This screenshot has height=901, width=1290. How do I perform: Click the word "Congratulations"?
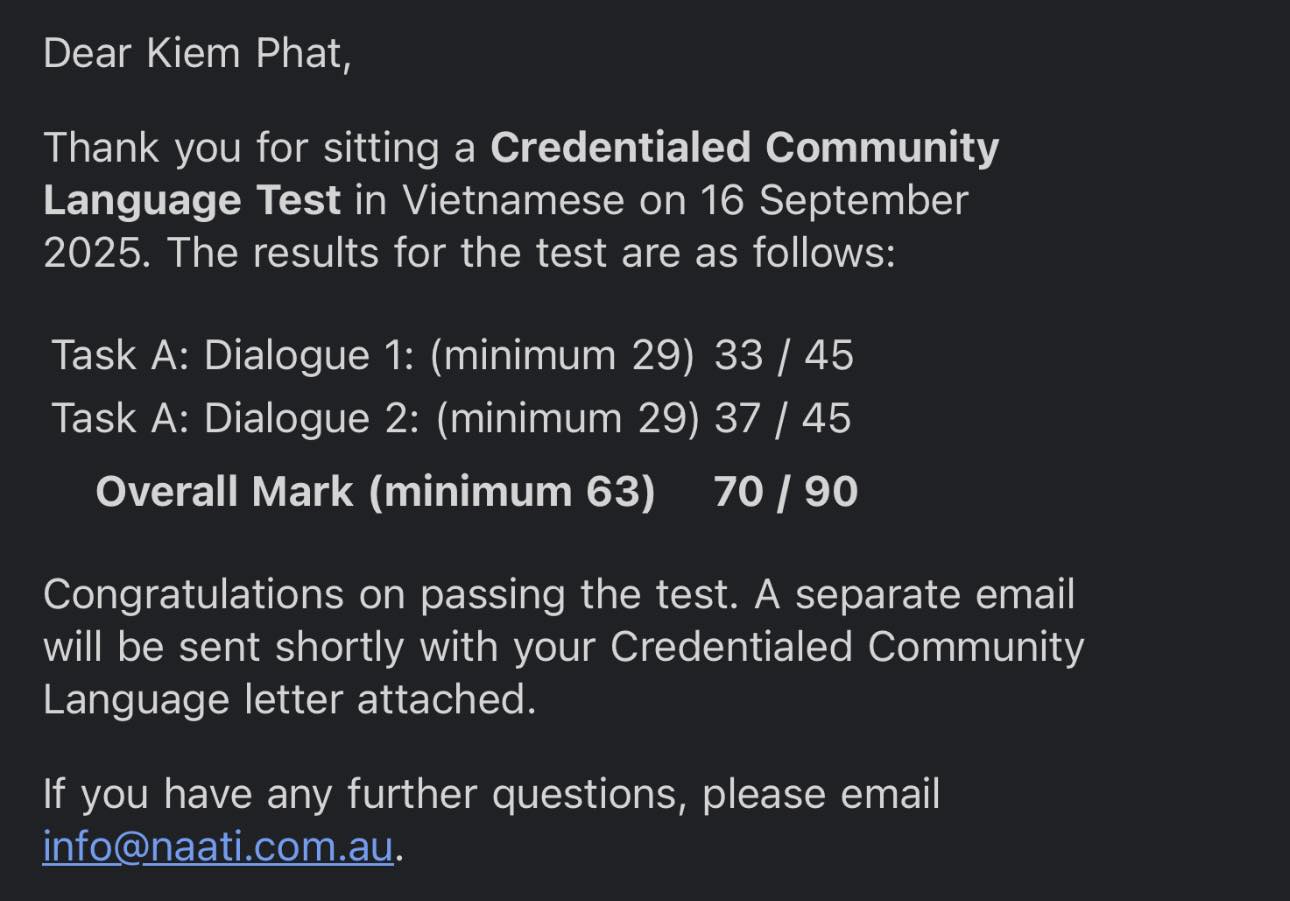(x=194, y=595)
